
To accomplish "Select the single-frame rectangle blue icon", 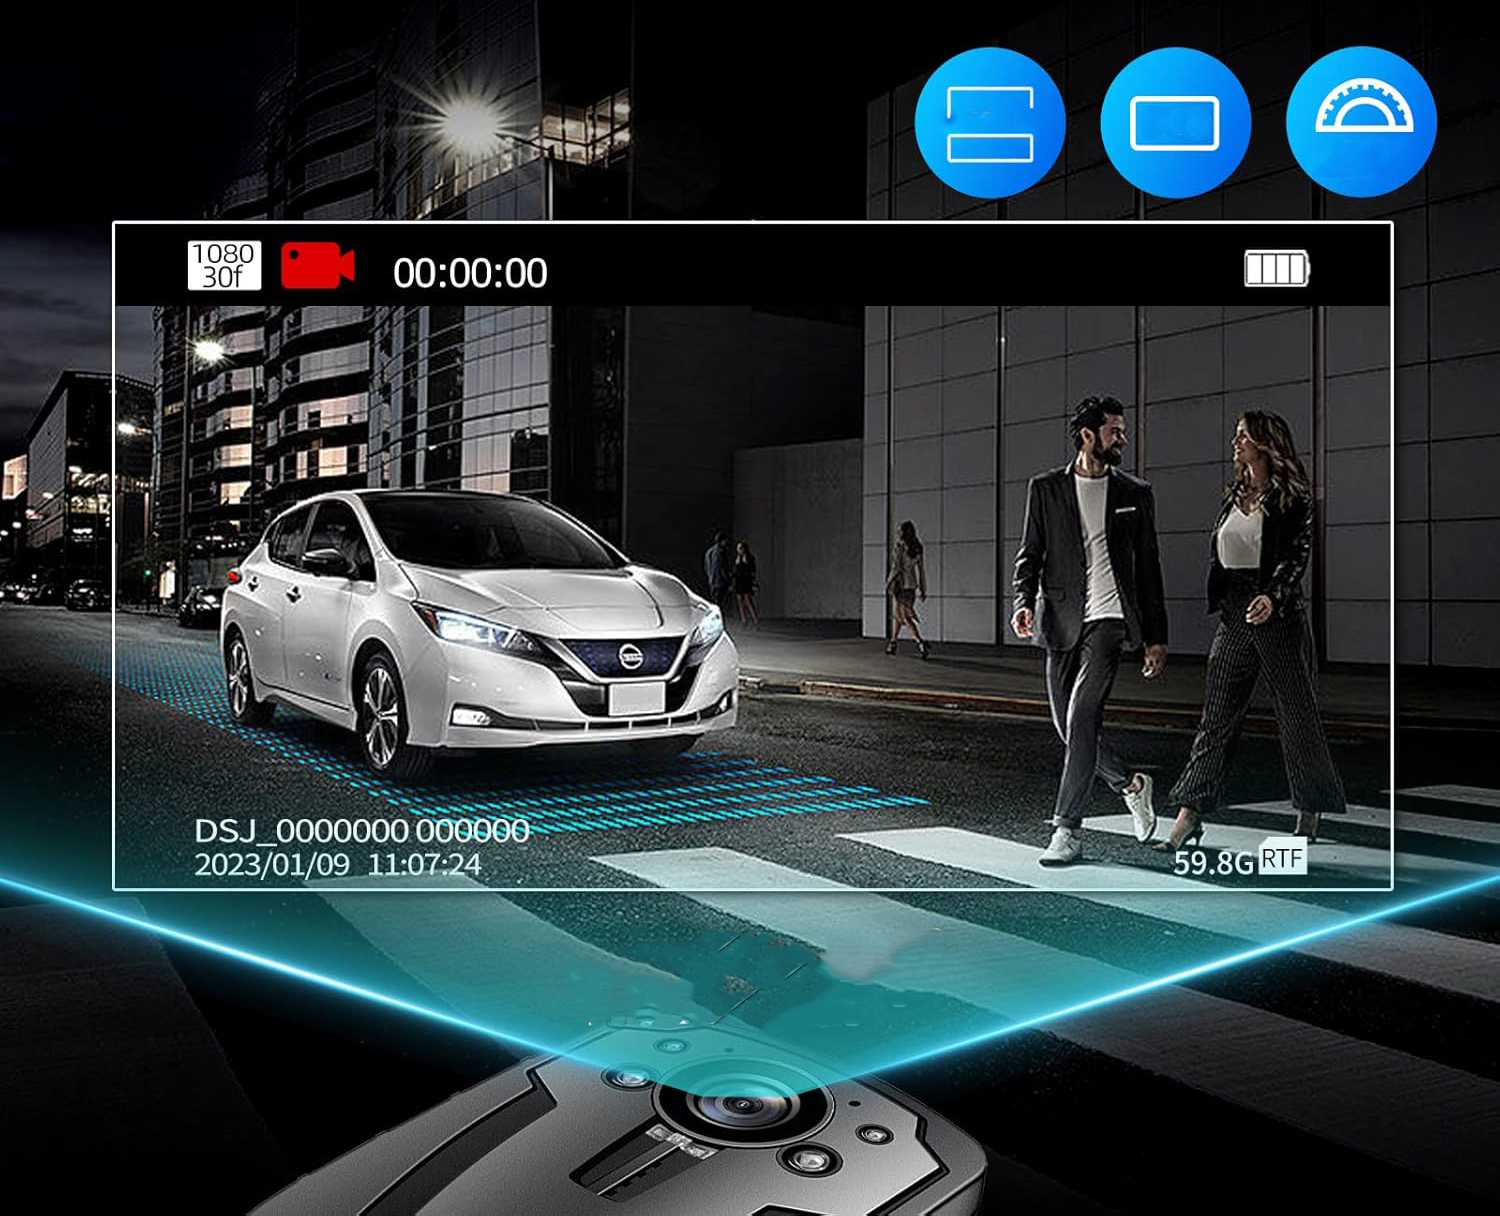I will (1174, 123).
